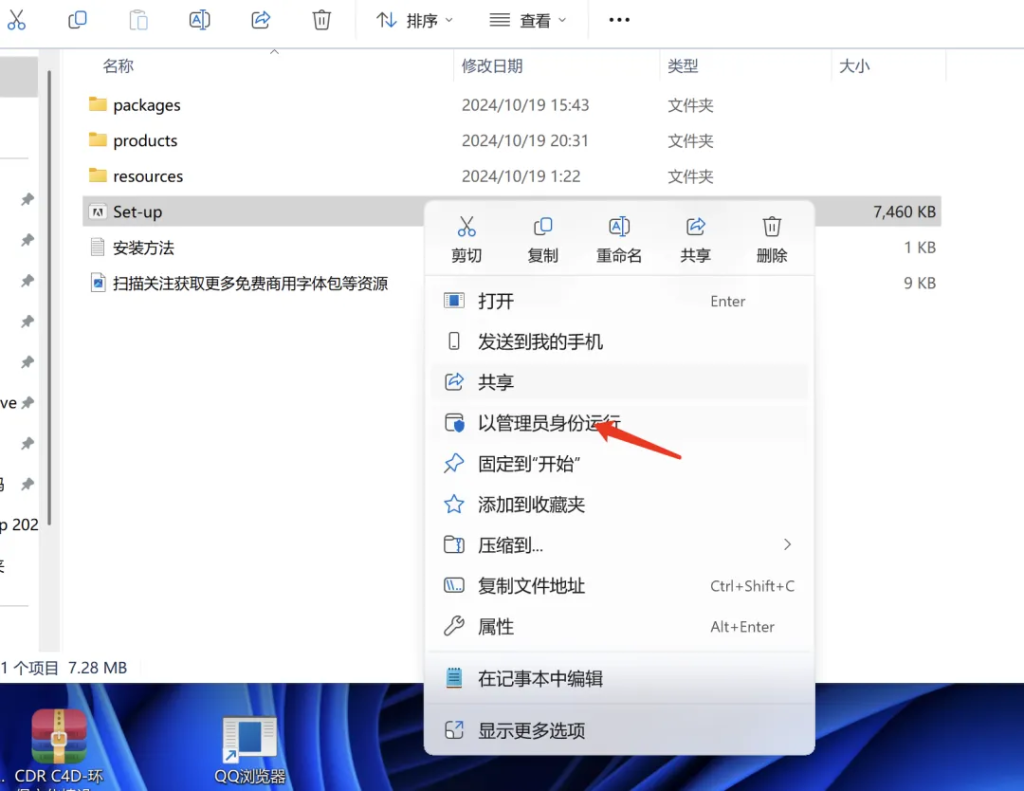Screen dimensions: 1024x791
Task: Choose 显示更多选项 from context menu
Action: point(619,730)
